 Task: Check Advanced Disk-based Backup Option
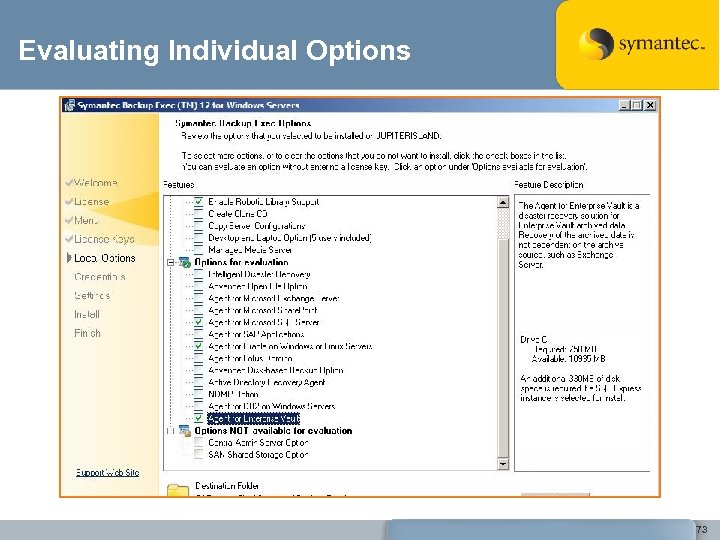point(198,370)
